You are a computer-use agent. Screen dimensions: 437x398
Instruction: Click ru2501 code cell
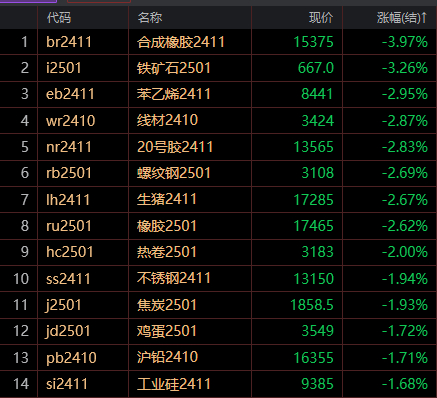69,226
